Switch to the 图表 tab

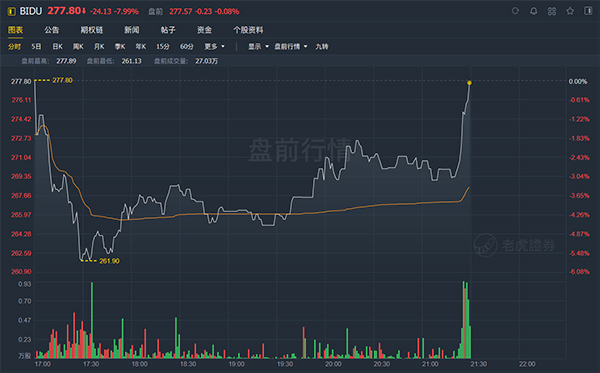(x=15, y=30)
